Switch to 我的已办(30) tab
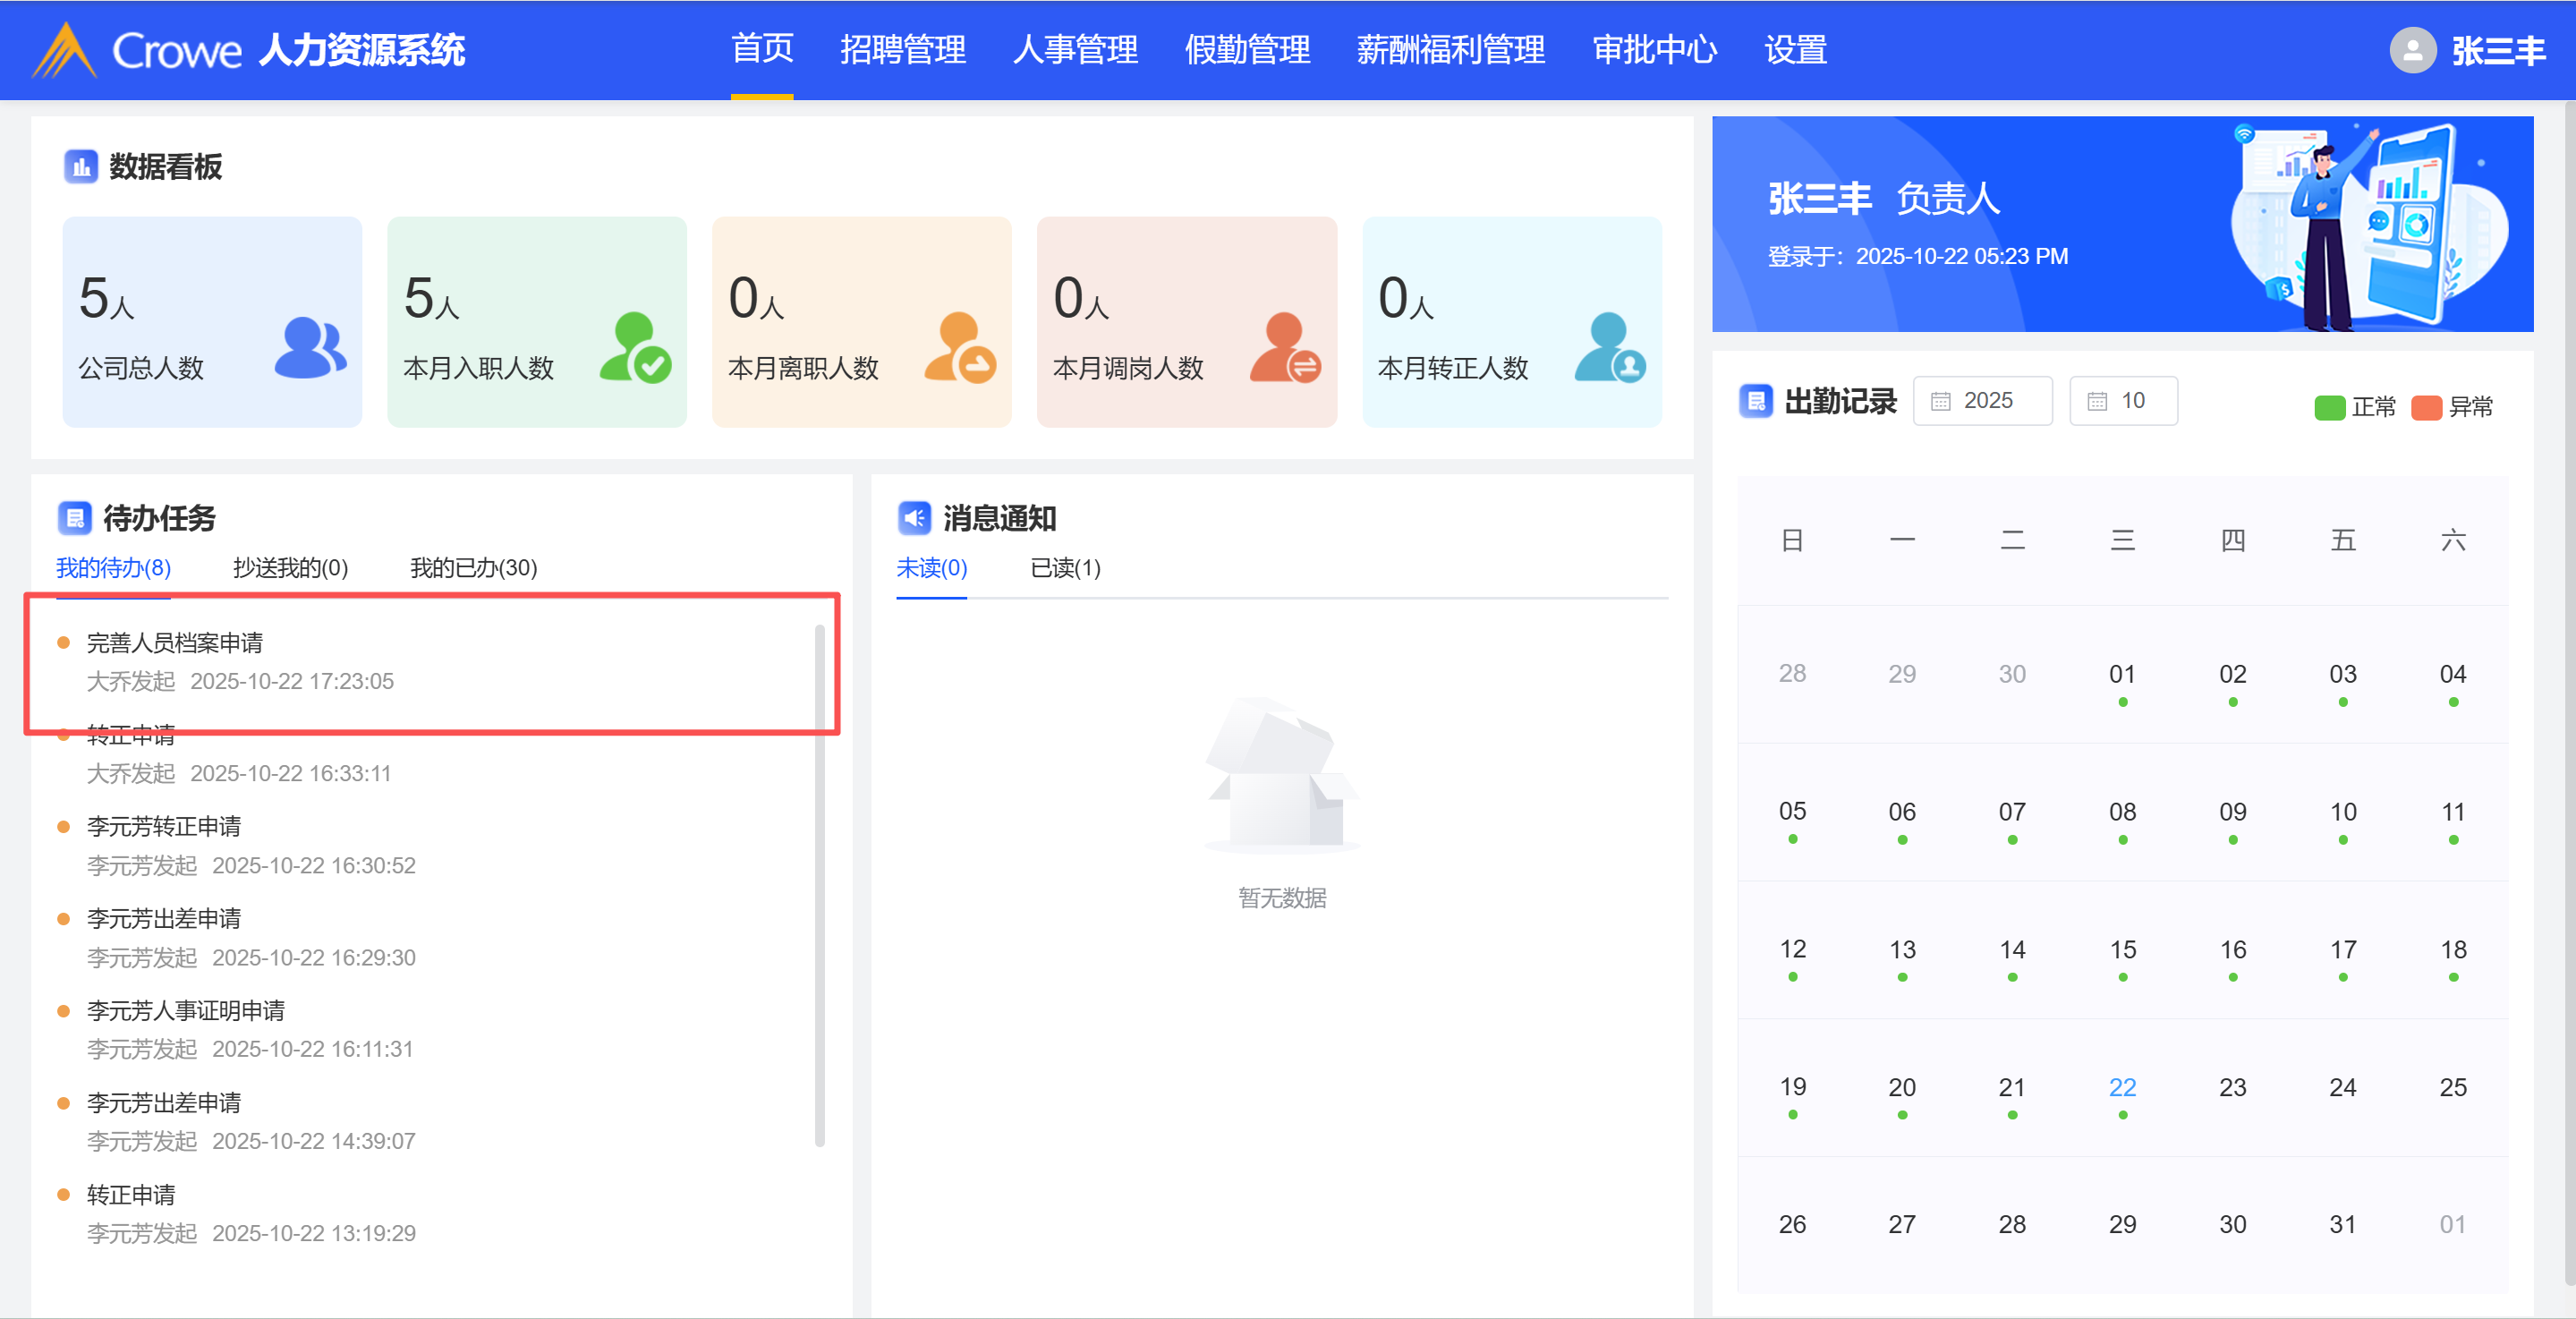Image resolution: width=2576 pixels, height=1319 pixels. tap(473, 568)
